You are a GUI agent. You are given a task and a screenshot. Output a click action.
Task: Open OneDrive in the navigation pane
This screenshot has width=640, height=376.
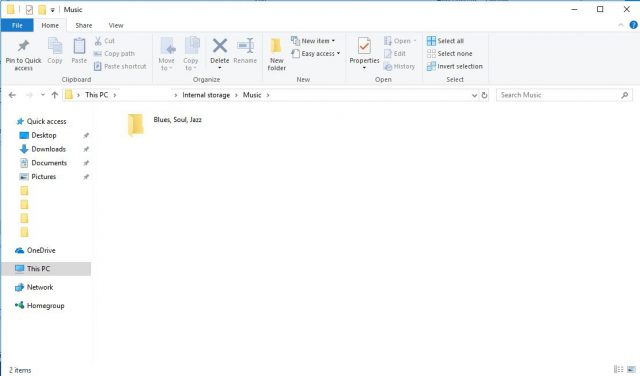click(x=35, y=250)
